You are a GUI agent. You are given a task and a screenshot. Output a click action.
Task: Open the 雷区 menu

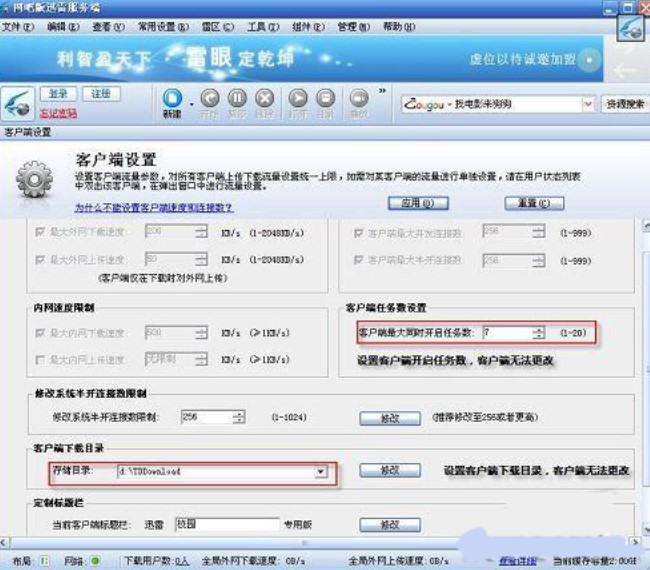[x=218, y=27]
